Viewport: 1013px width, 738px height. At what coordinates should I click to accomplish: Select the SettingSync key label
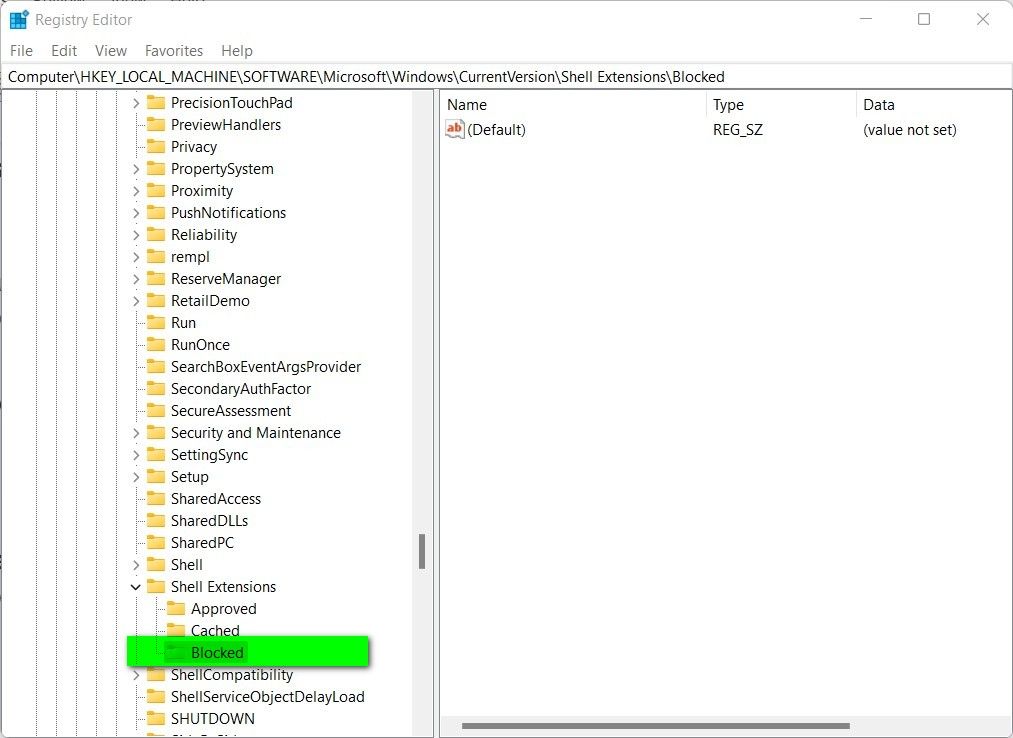pos(209,455)
